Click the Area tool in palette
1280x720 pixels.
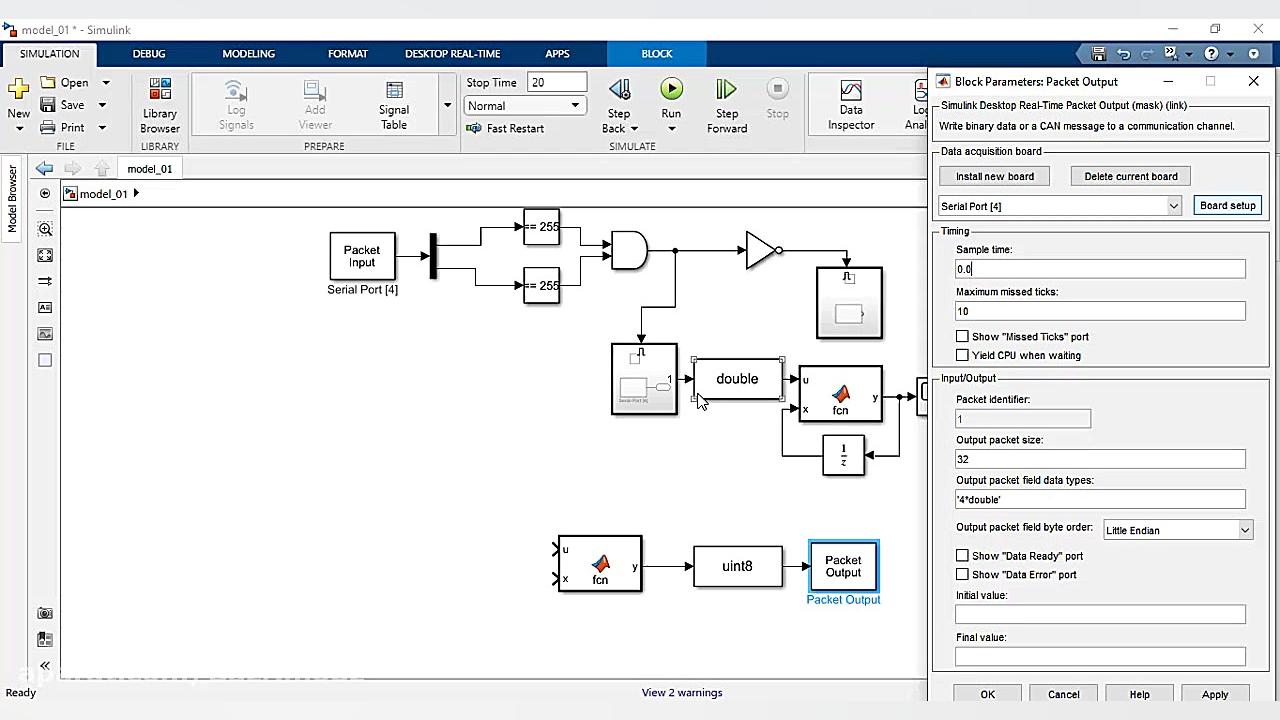[x=45, y=360]
